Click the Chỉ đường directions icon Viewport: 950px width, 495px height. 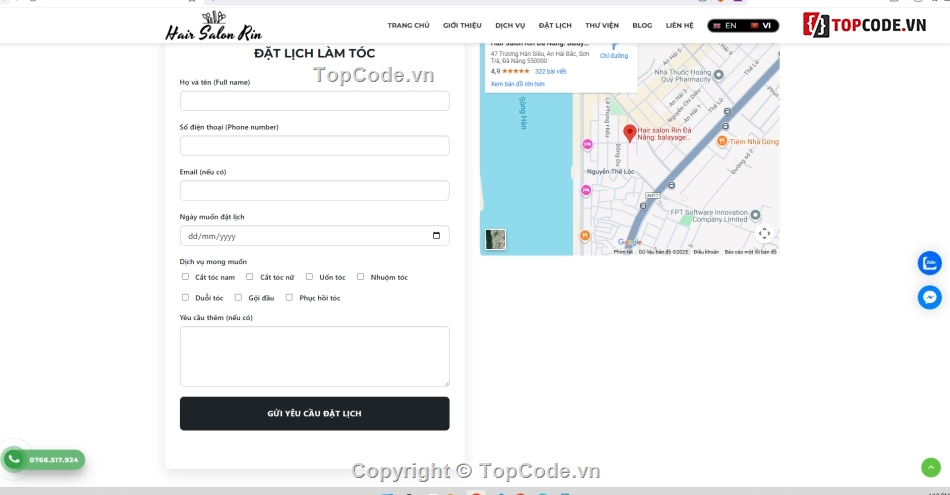(614, 46)
